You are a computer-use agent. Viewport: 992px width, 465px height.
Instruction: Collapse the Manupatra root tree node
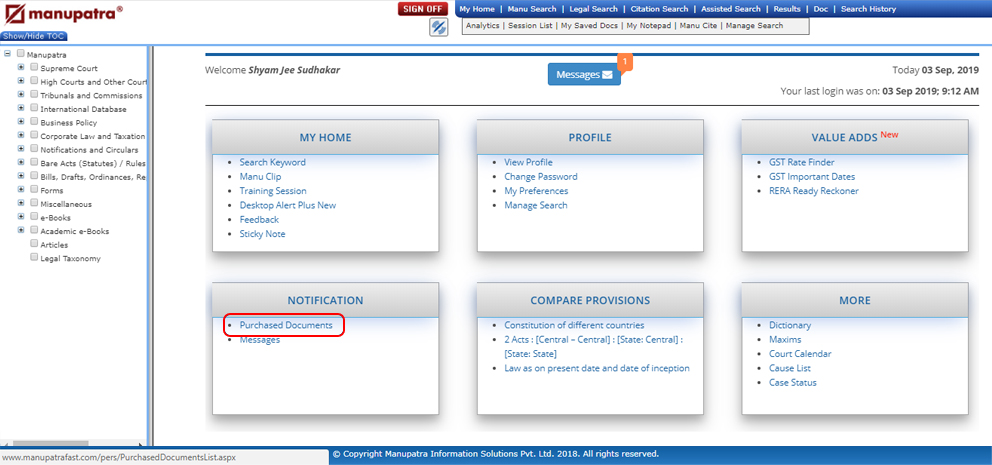8,54
